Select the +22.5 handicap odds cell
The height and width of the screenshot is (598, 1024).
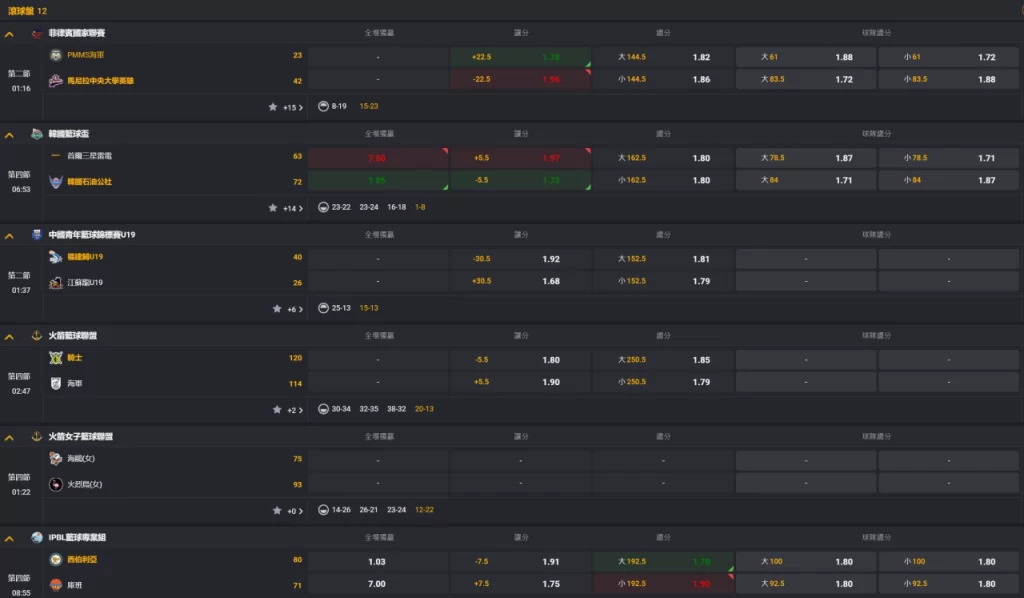click(520, 57)
